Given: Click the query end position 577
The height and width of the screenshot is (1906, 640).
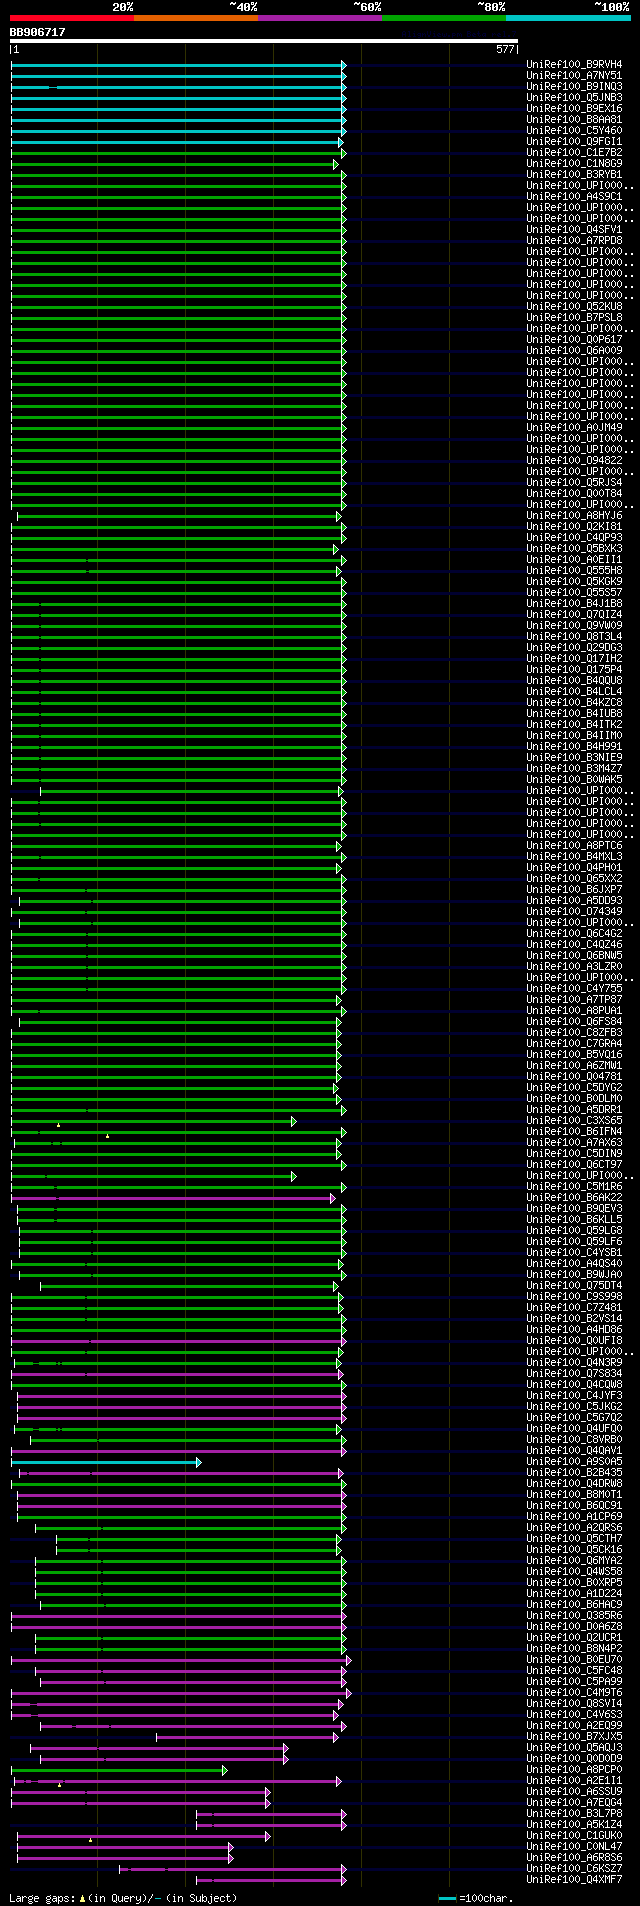Looking at the screenshot, I should click(505, 49).
